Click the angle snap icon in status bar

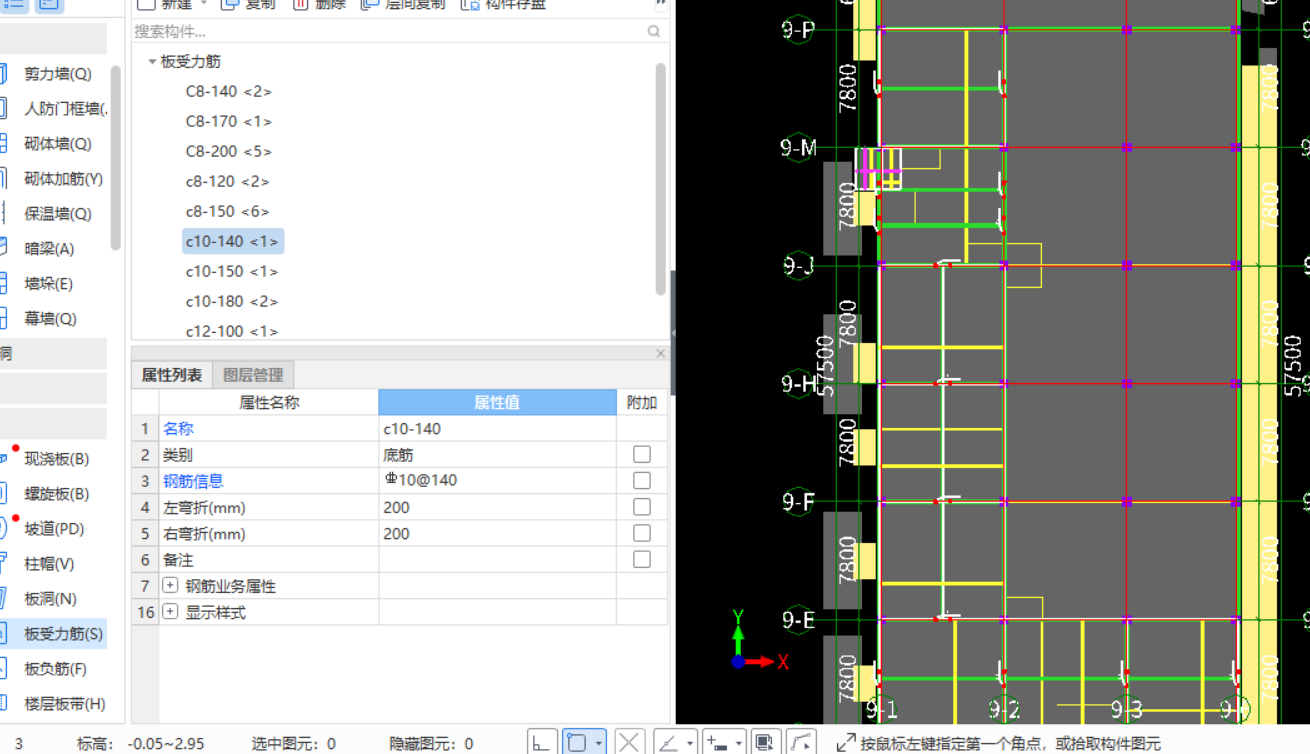coord(668,742)
